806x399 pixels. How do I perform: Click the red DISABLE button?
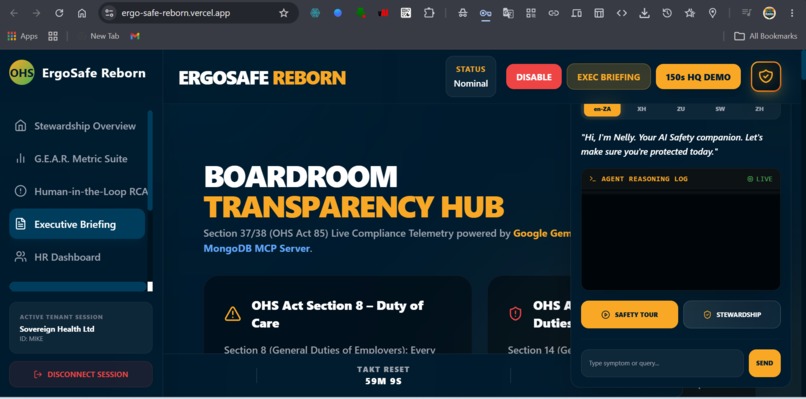tap(534, 77)
